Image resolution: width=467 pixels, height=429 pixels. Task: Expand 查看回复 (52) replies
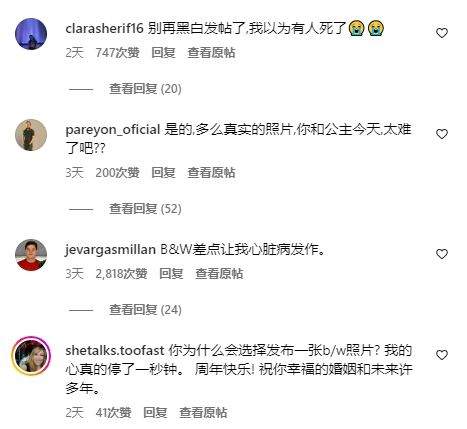145,209
